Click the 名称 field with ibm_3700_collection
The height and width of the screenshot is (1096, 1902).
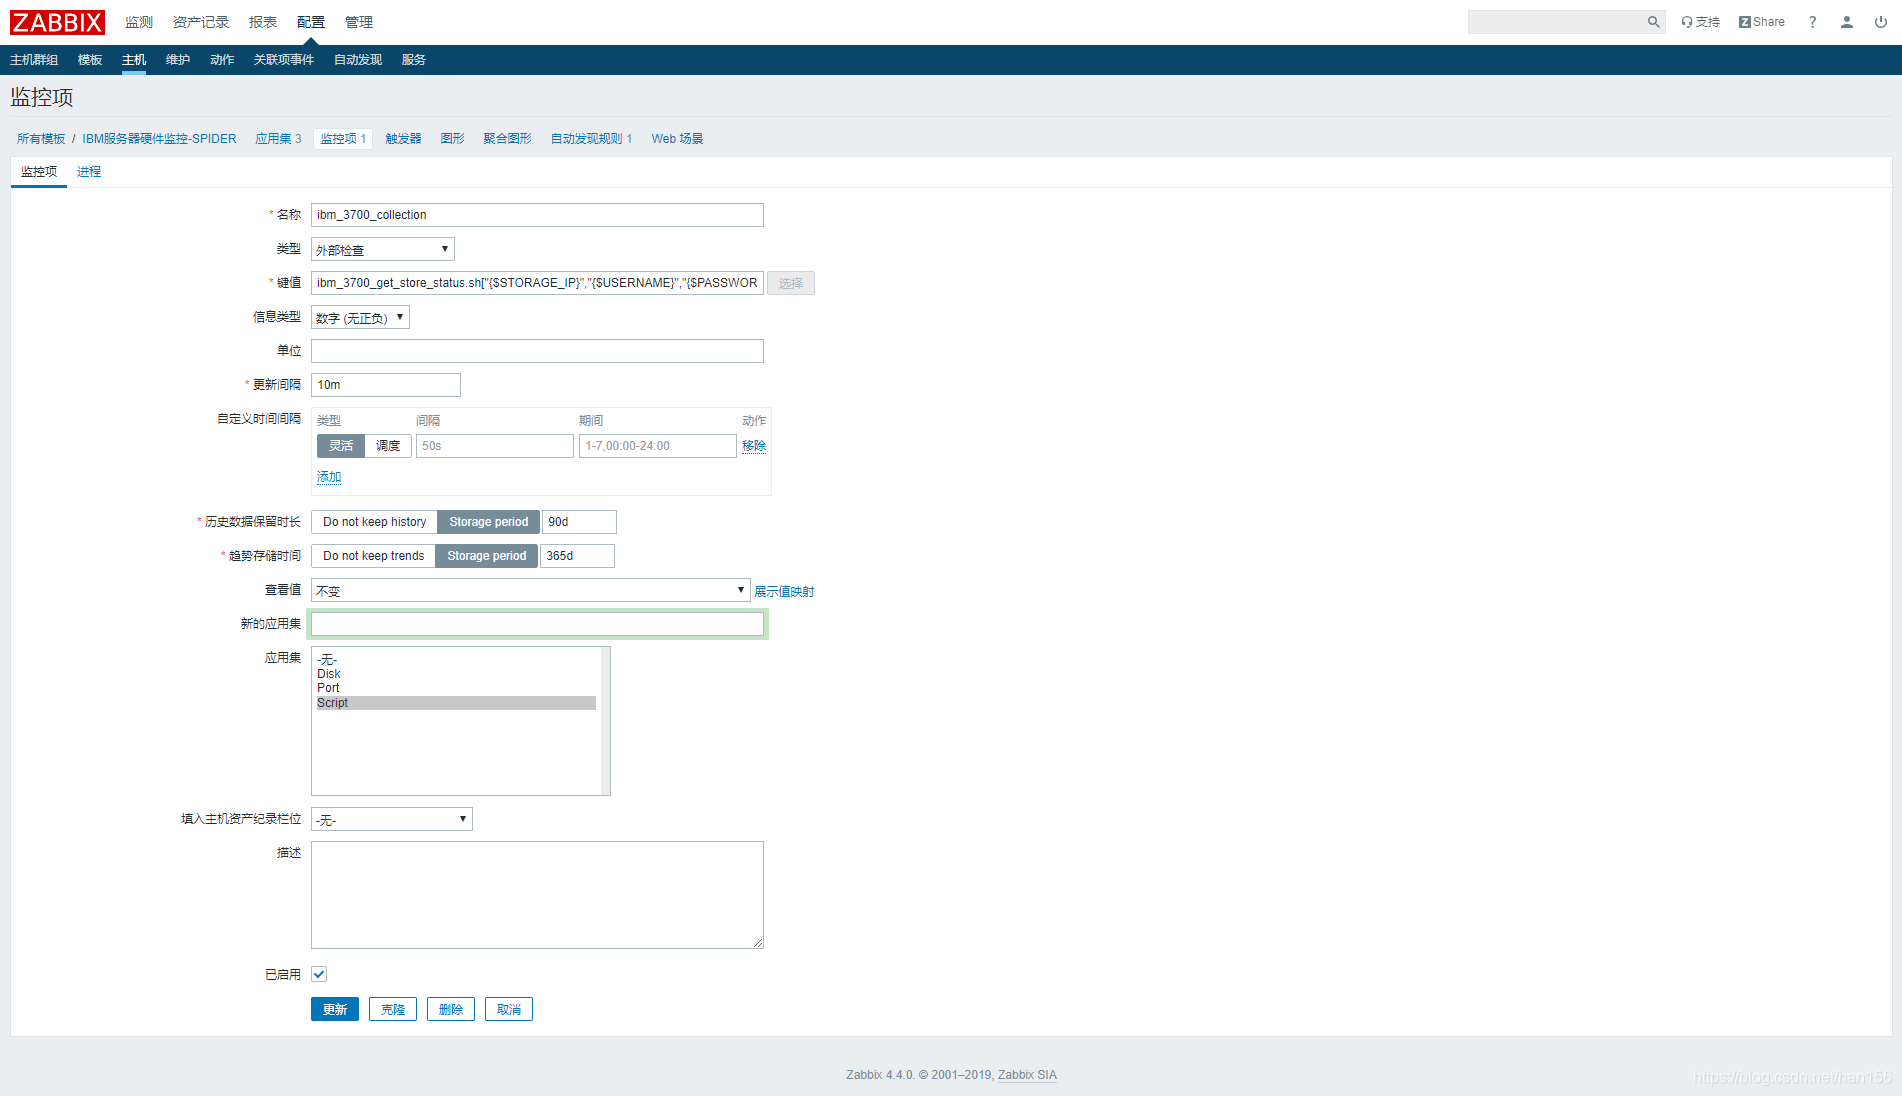tap(537, 215)
